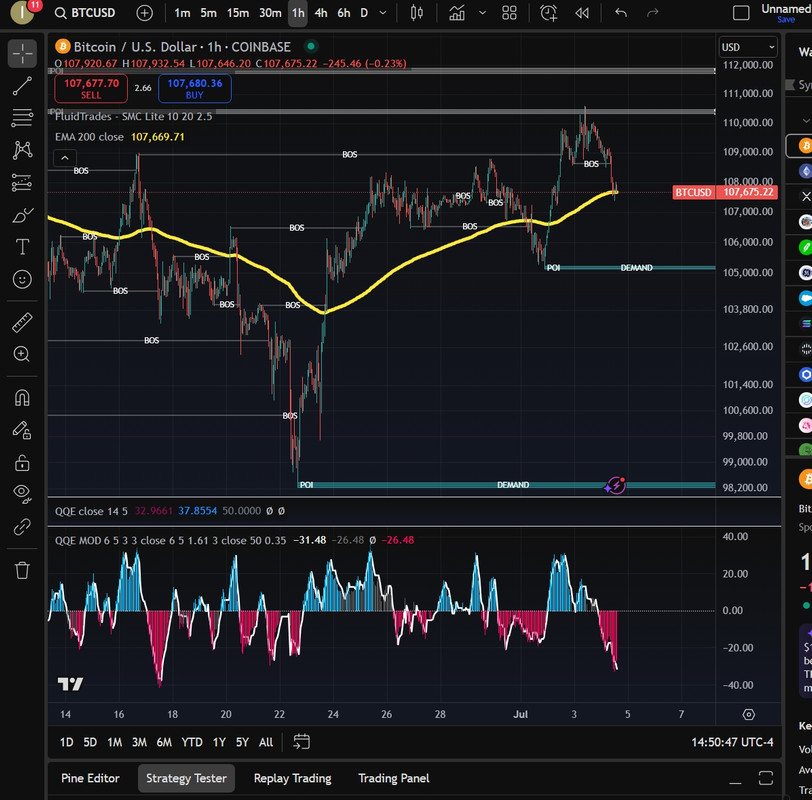The width and height of the screenshot is (812, 800).
Task: Create an alert with the clock icon
Action: click(549, 13)
